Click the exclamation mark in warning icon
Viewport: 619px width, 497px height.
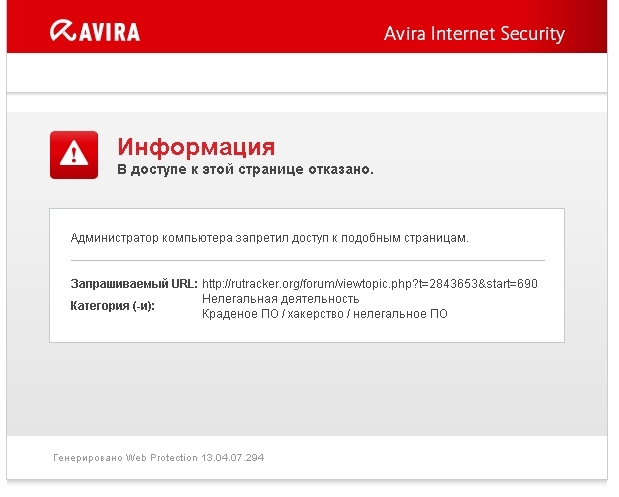click(74, 154)
